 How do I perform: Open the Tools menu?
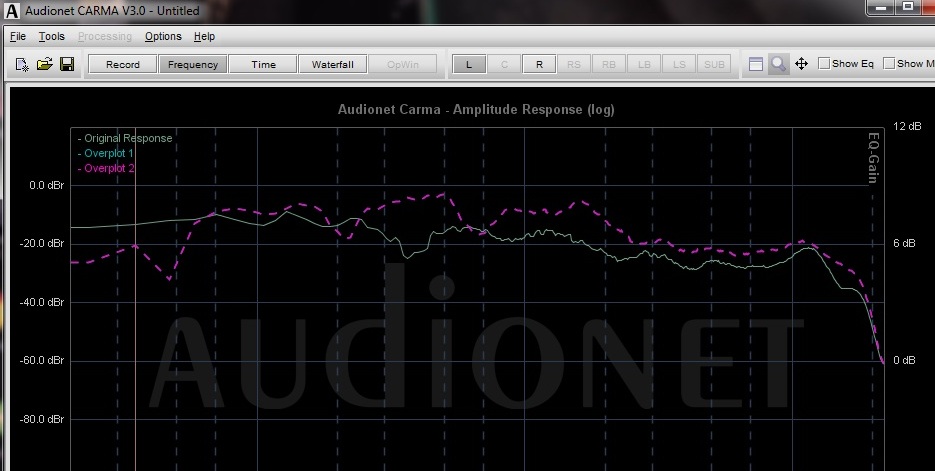click(x=51, y=36)
